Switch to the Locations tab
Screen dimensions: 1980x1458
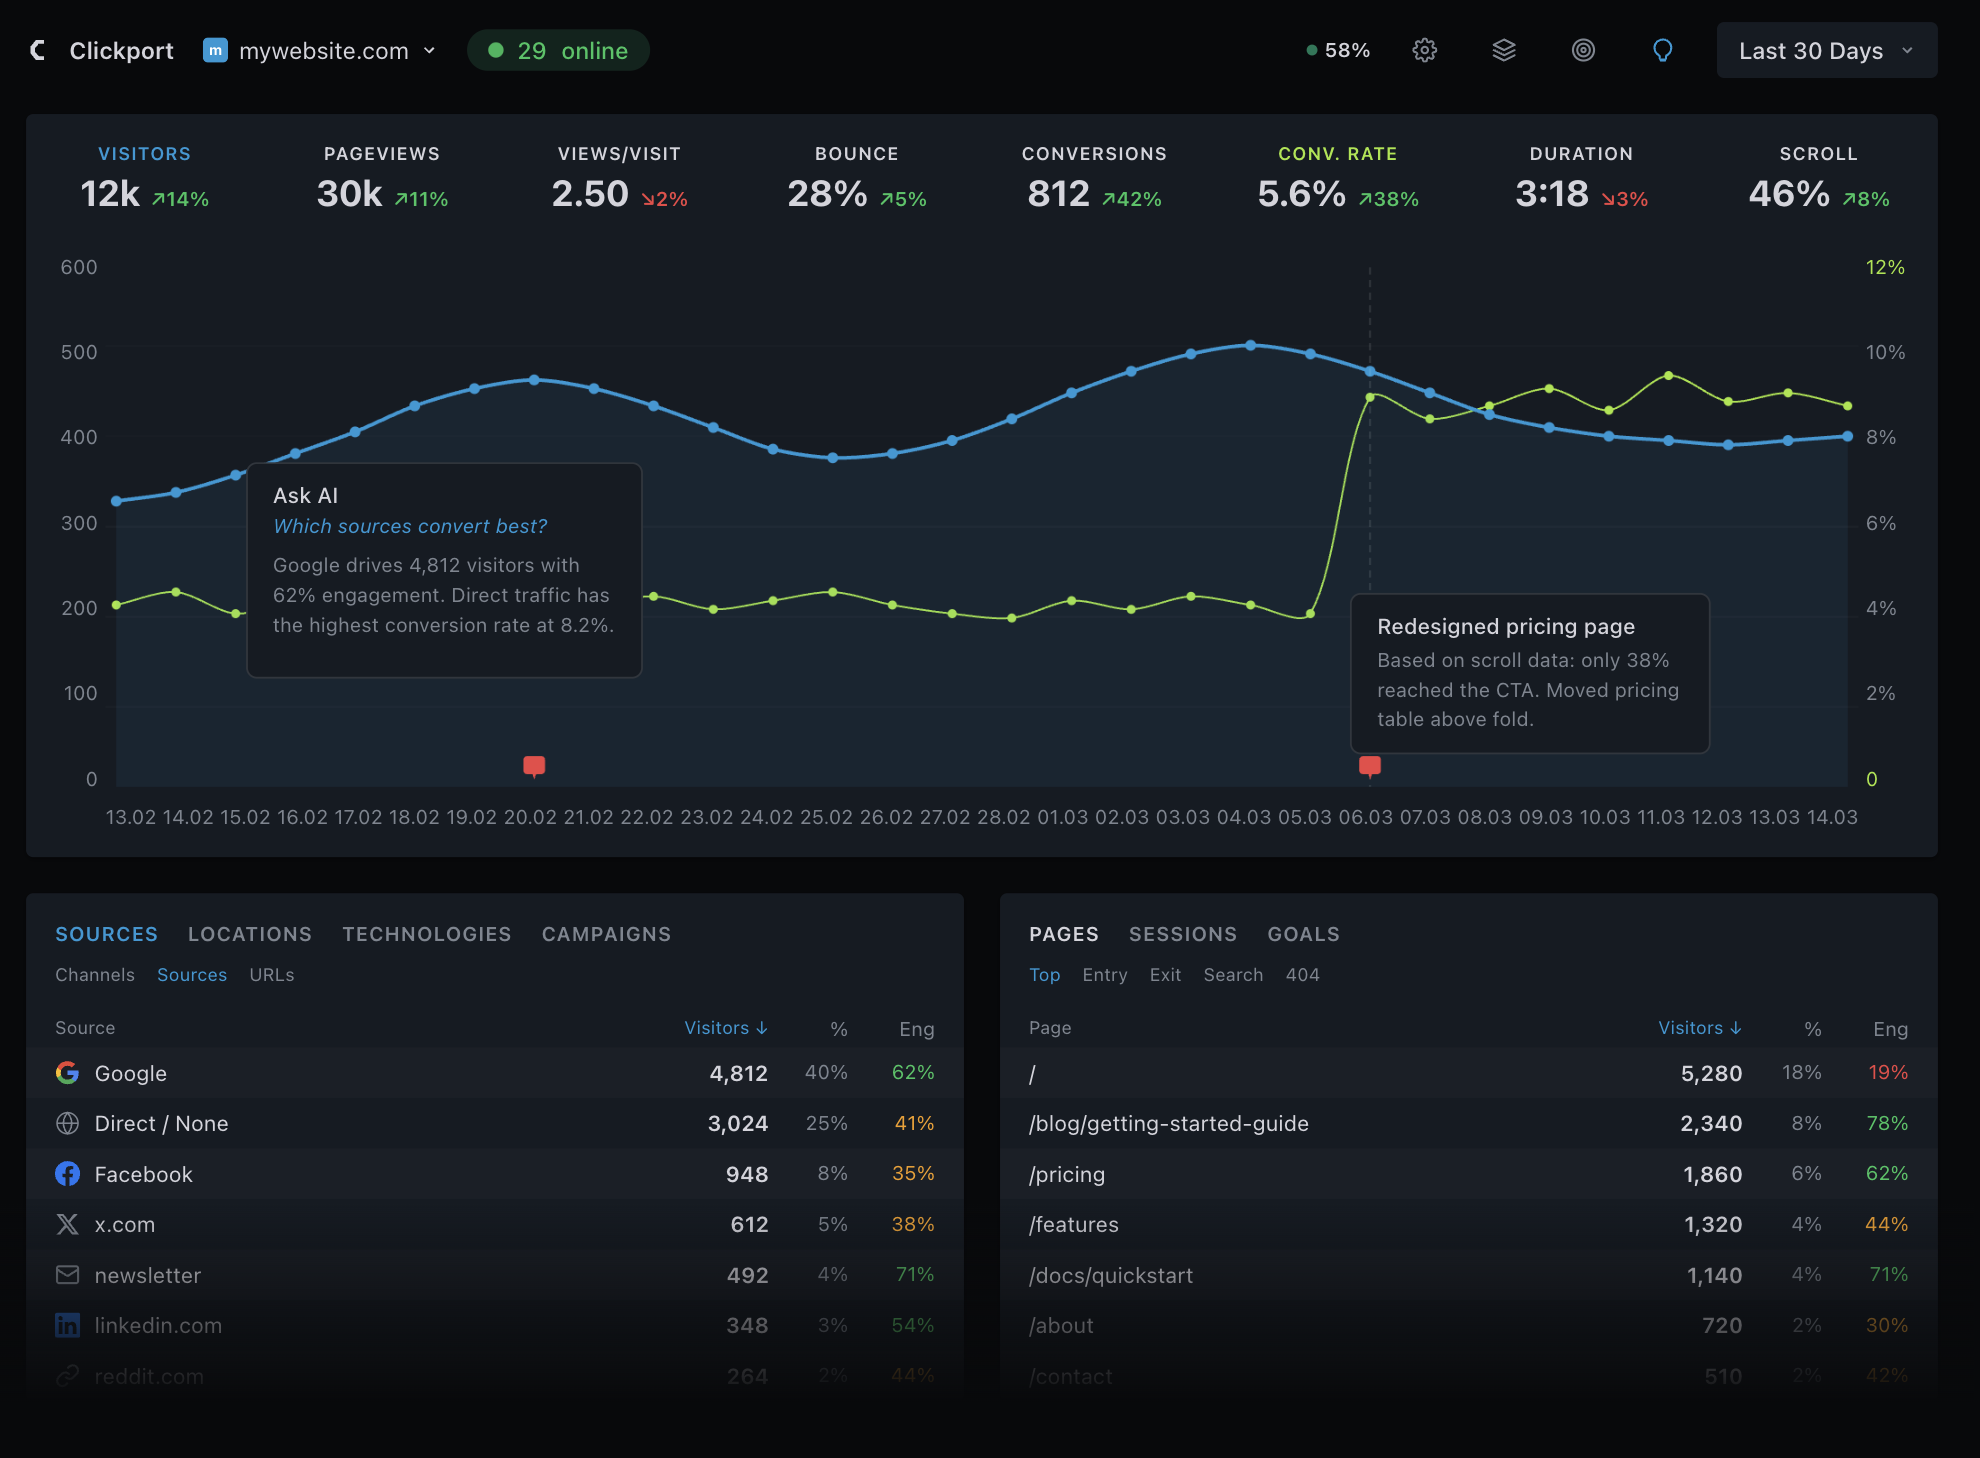click(250, 934)
